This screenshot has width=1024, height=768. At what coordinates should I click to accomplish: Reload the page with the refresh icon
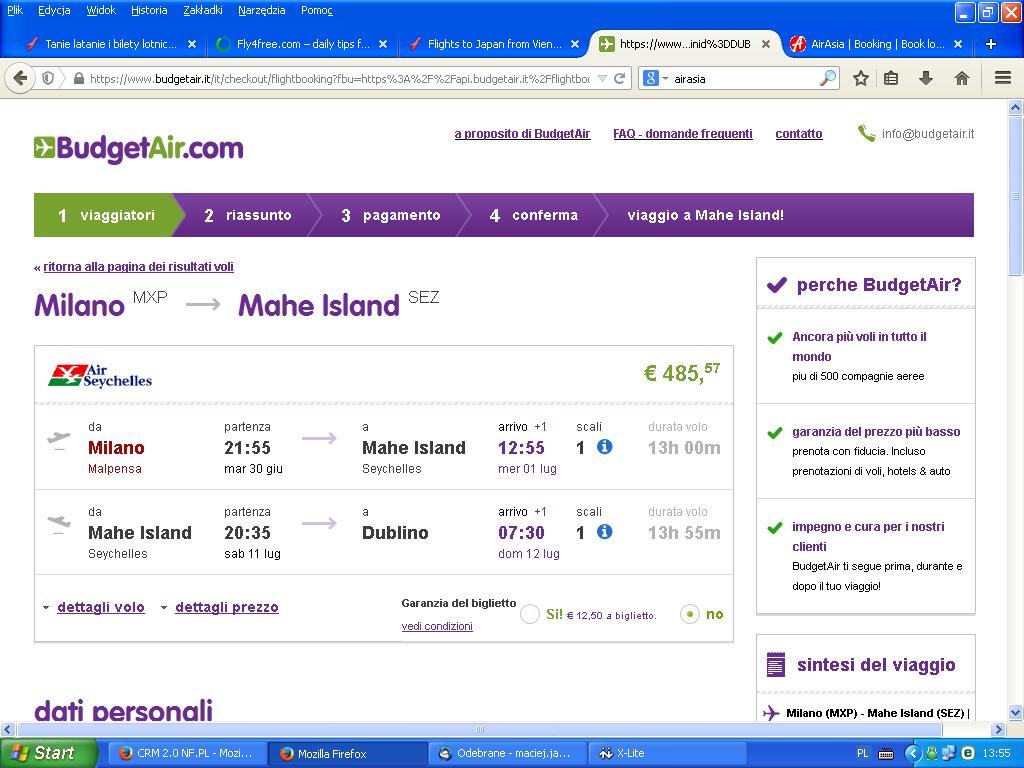(x=620, y=78)
